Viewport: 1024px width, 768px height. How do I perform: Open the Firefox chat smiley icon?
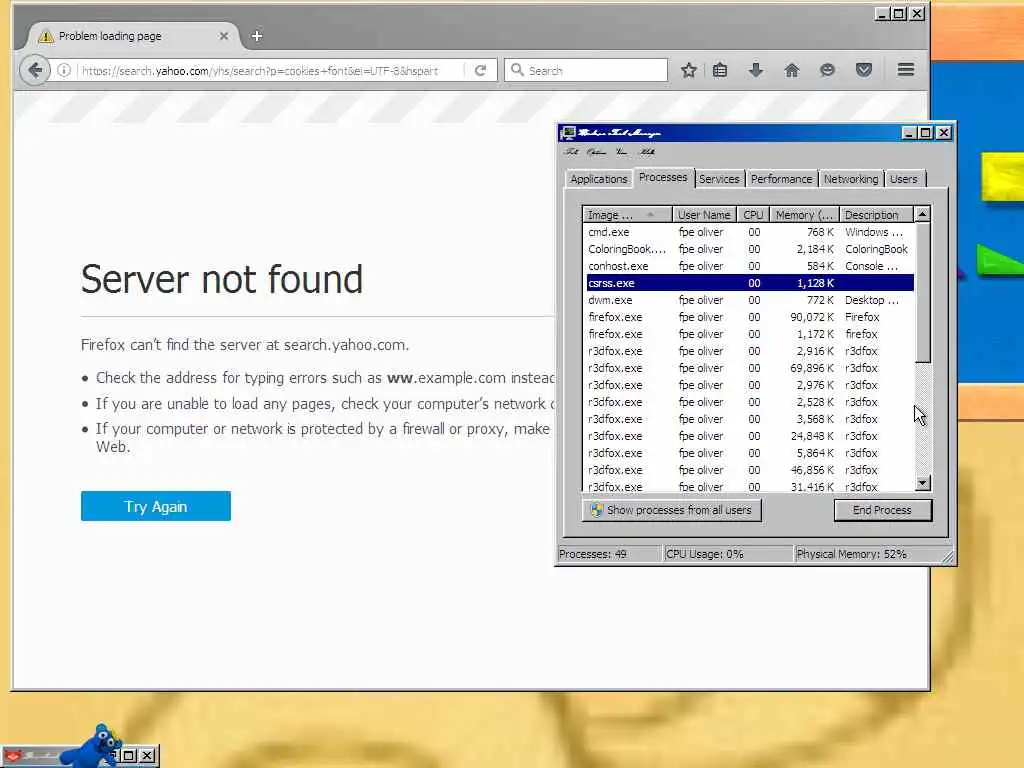tap(827, 70)
